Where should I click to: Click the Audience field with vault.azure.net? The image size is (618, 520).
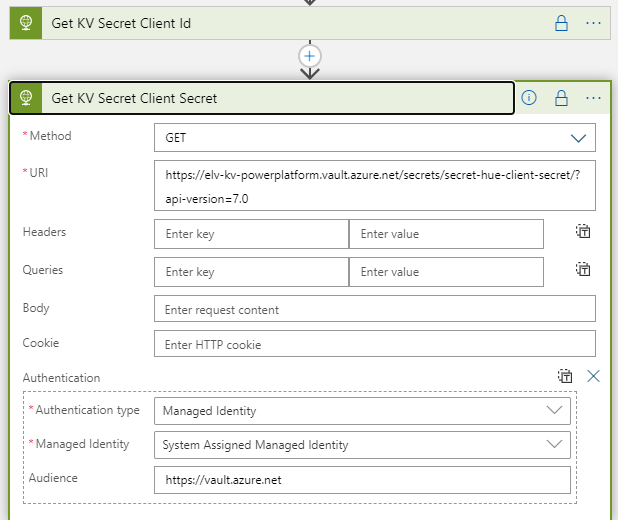[362, 480]
